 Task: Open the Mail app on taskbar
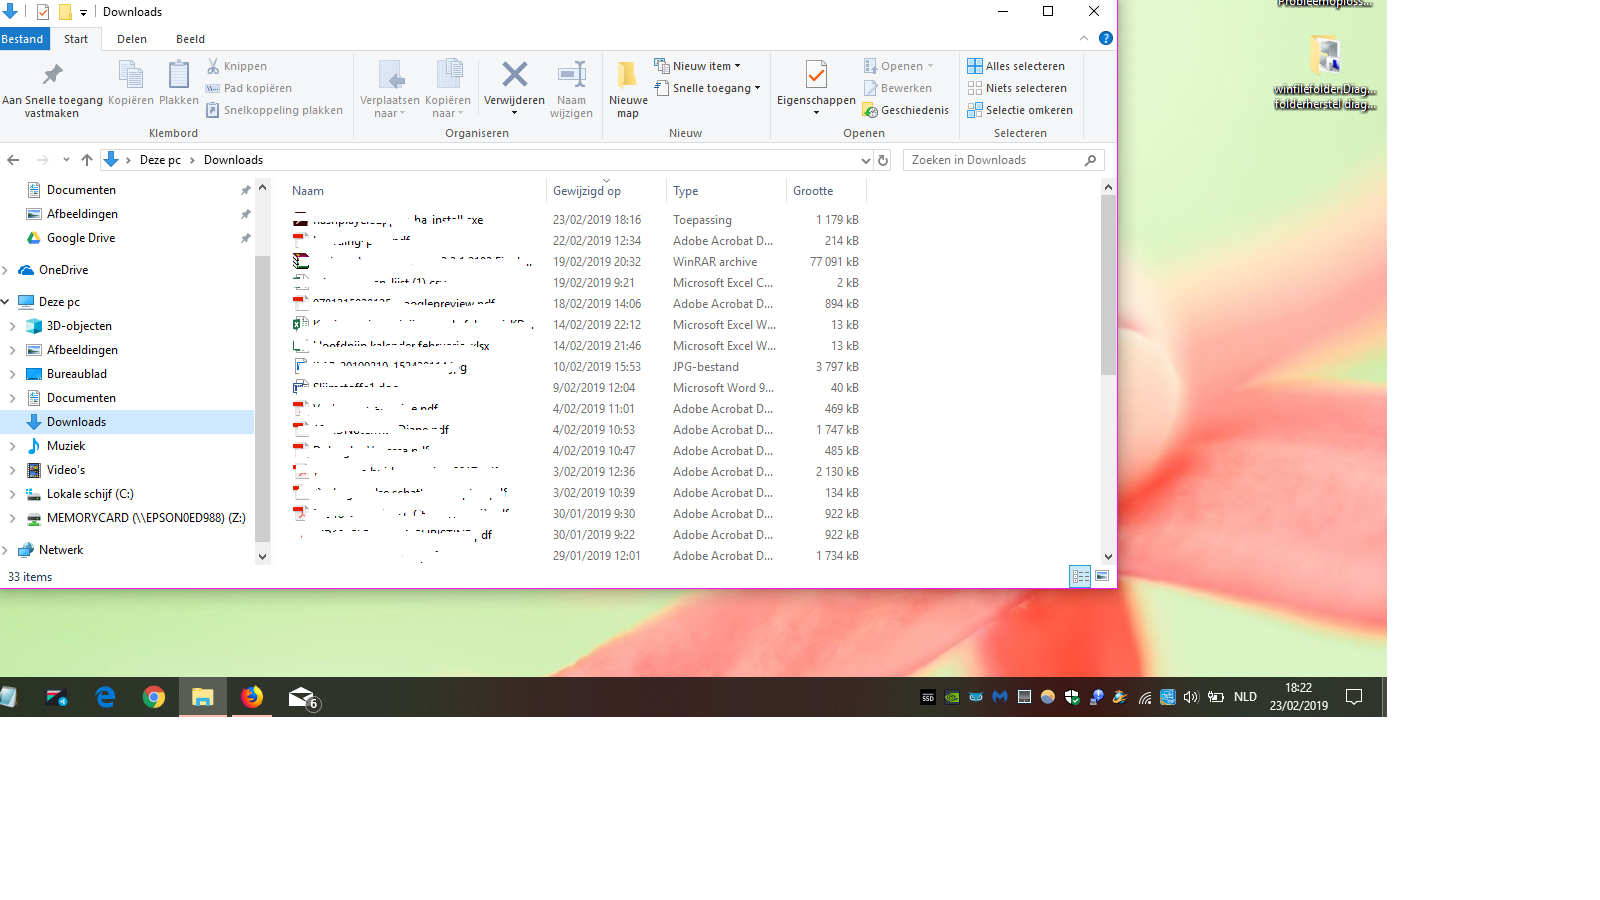(x=302, y=697)
